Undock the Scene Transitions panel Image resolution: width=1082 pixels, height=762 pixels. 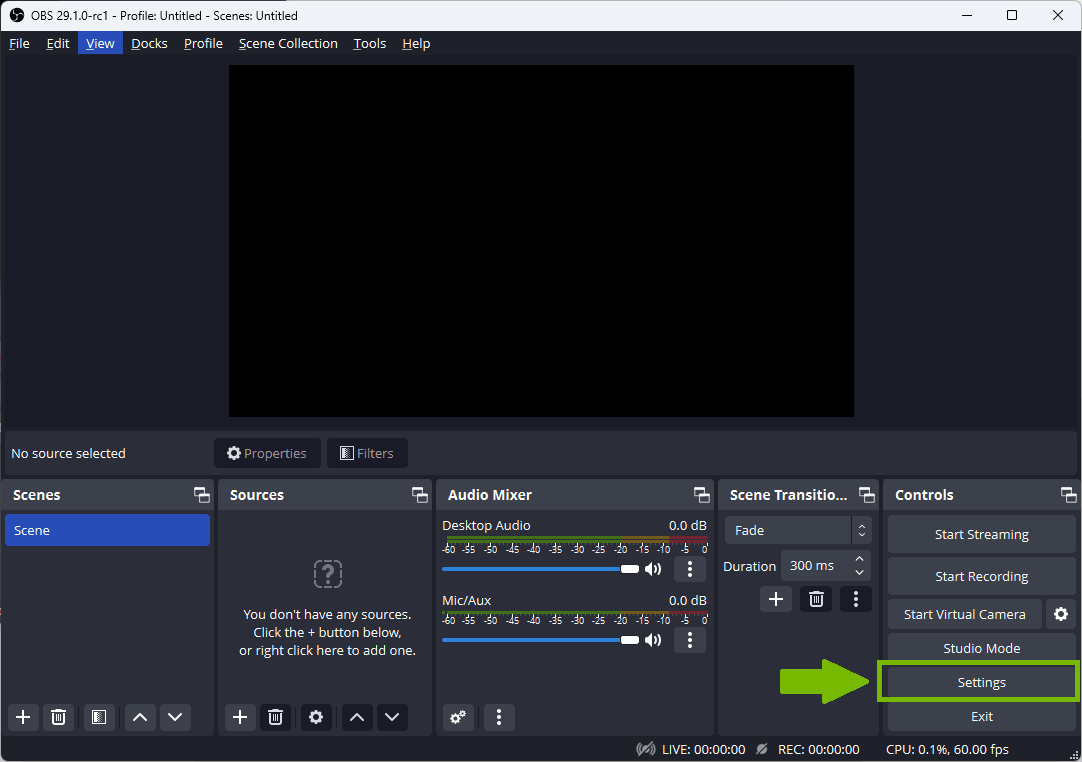[x=867, y=495]
